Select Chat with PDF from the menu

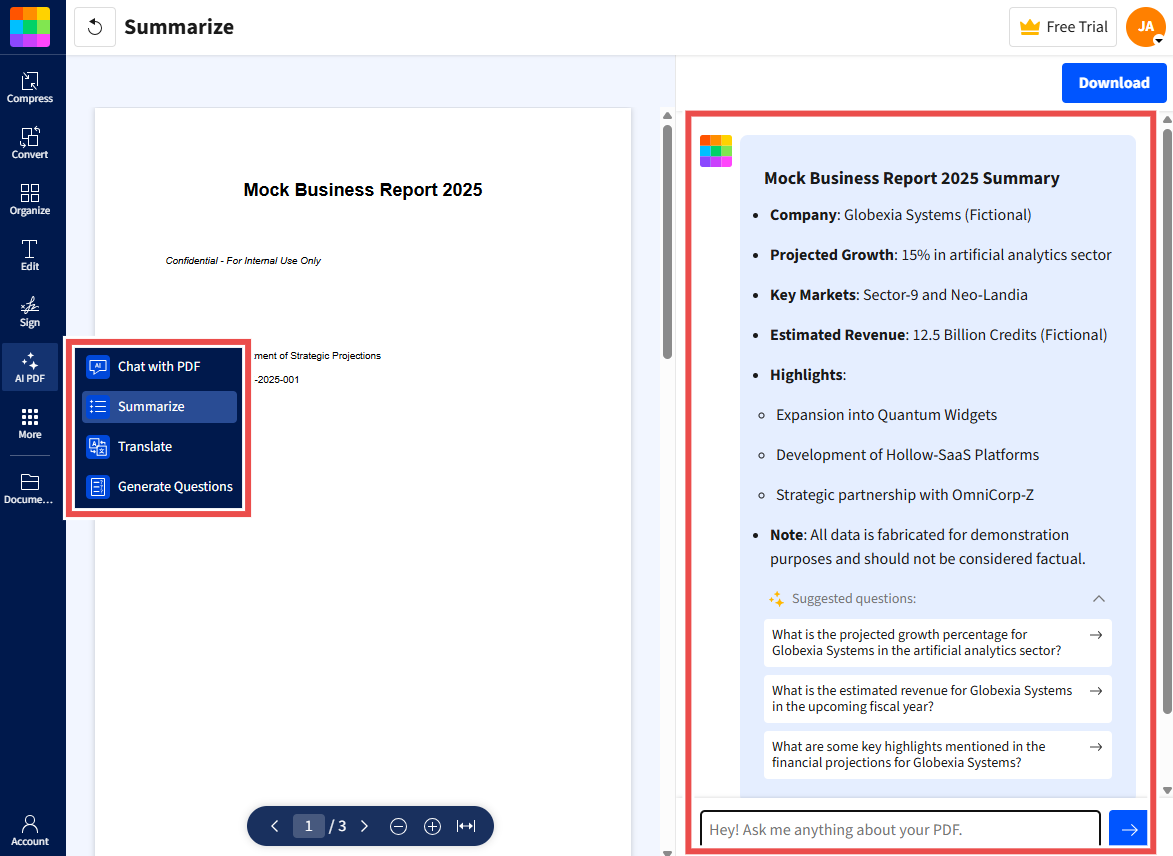[158, 367]
